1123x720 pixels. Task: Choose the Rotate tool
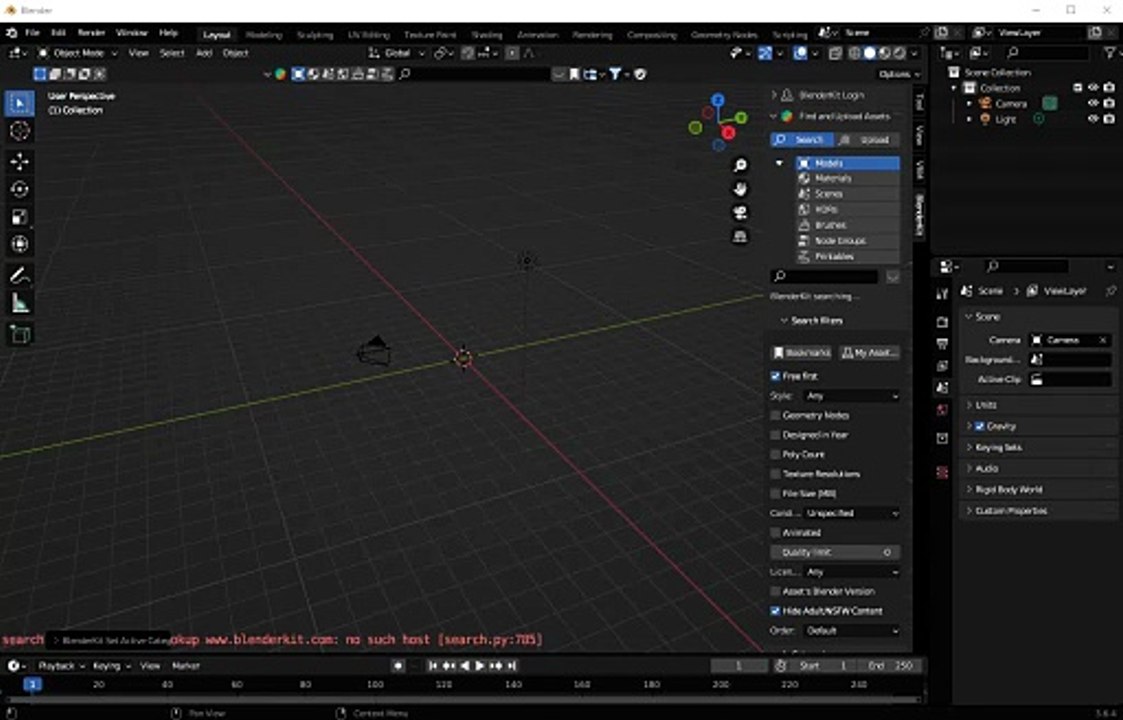pyautogui.click(x=19, y=189)
